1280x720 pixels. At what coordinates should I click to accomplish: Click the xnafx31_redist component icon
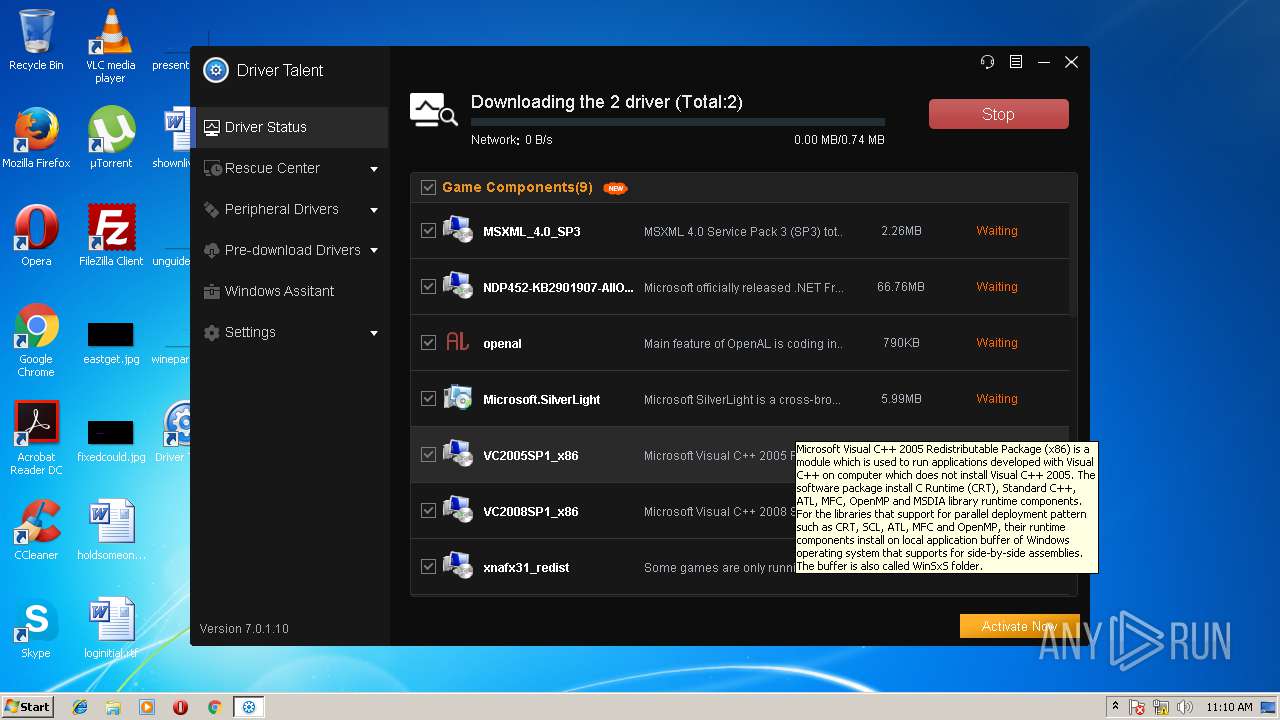pos(458,566)
